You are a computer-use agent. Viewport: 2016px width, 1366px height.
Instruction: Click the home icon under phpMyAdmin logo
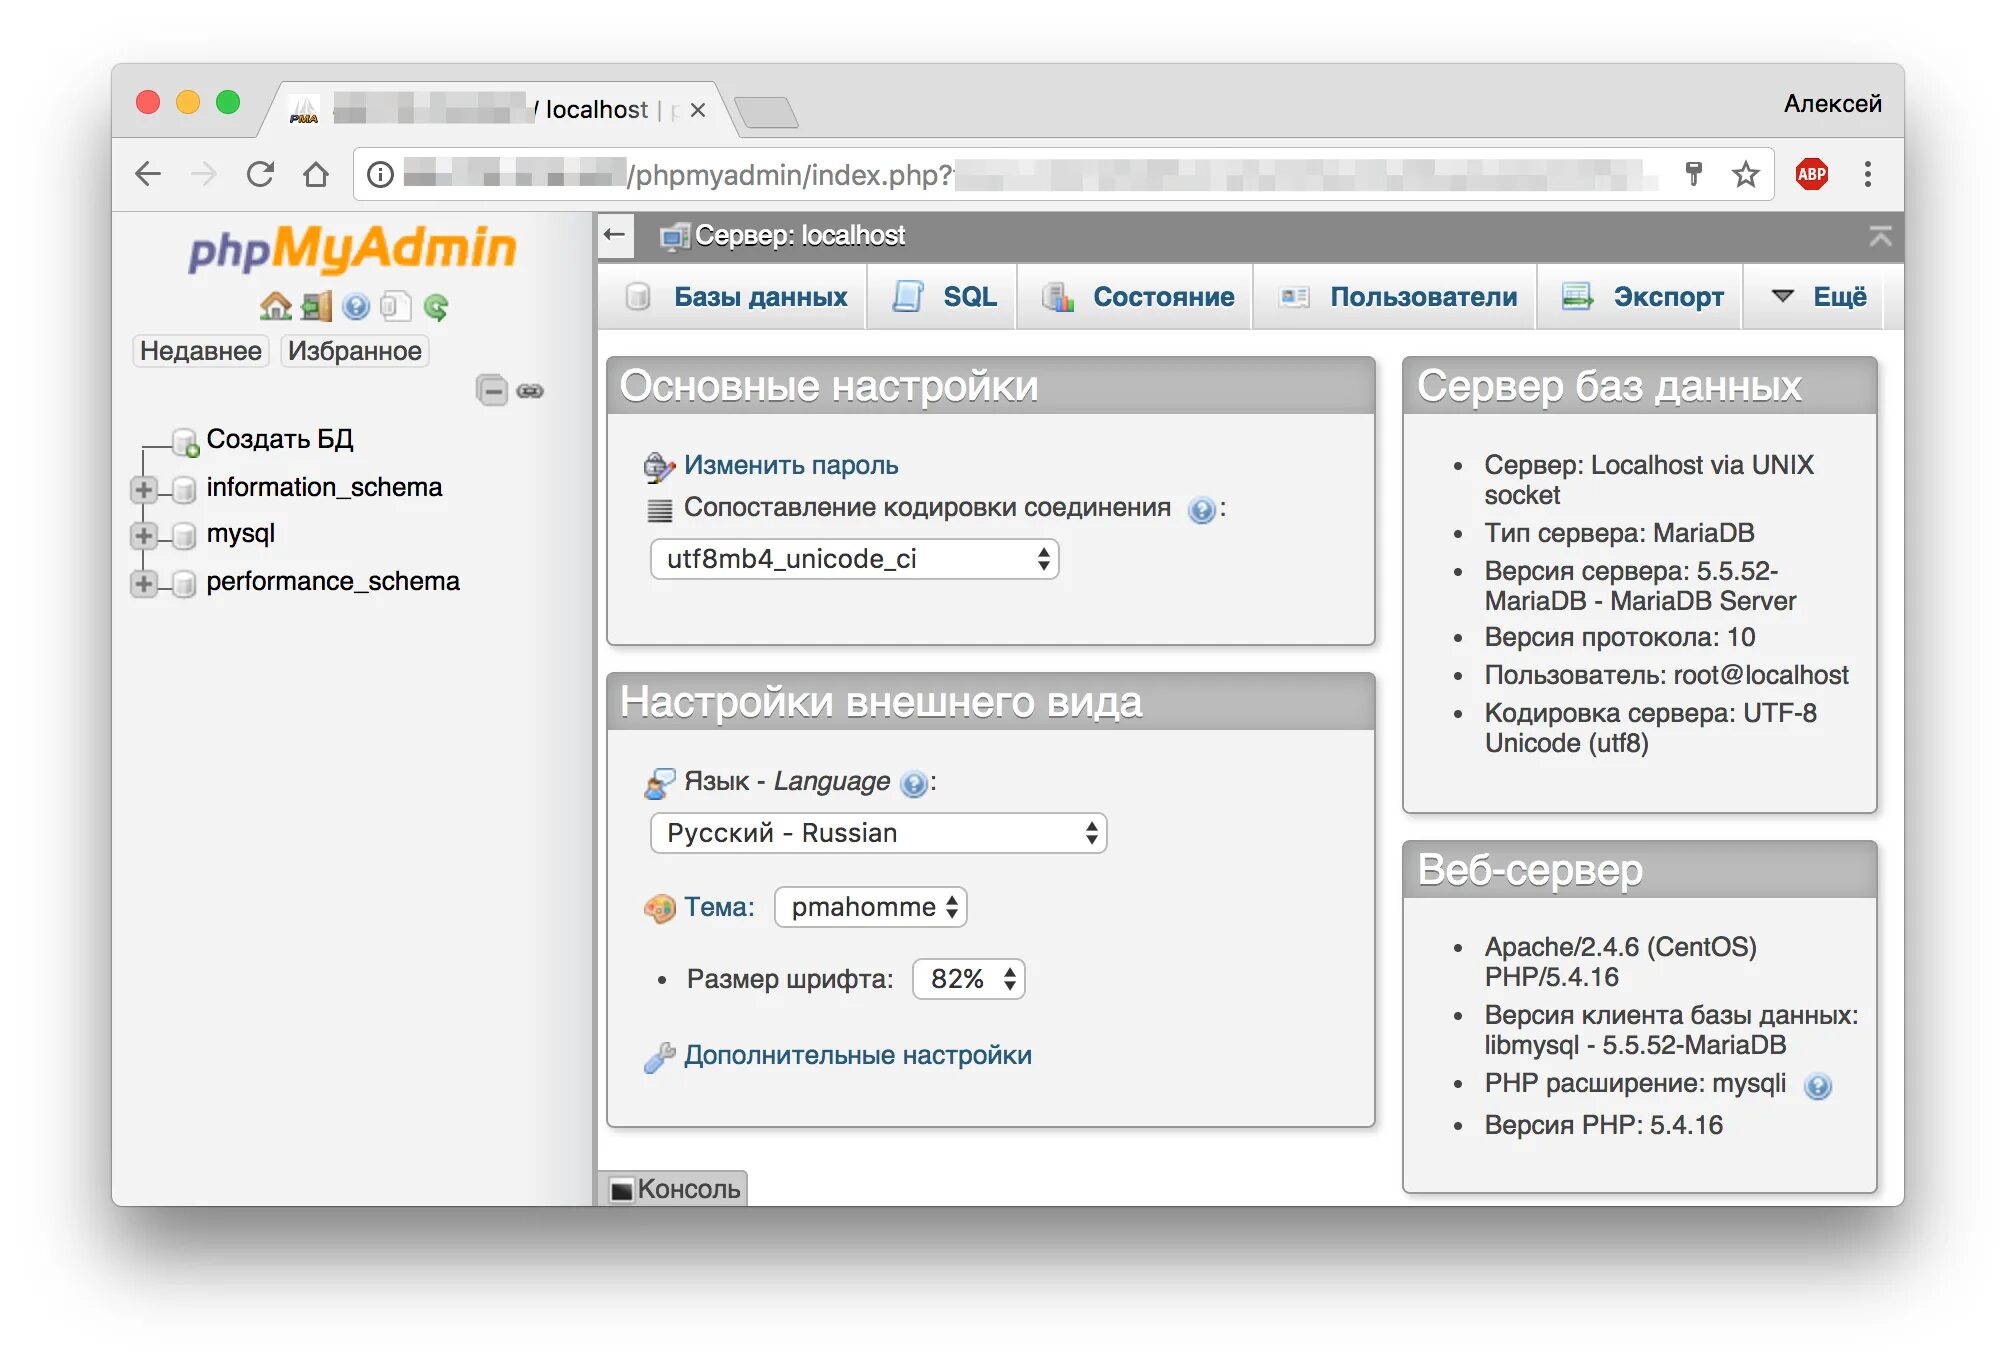click(x=275, y=306)
